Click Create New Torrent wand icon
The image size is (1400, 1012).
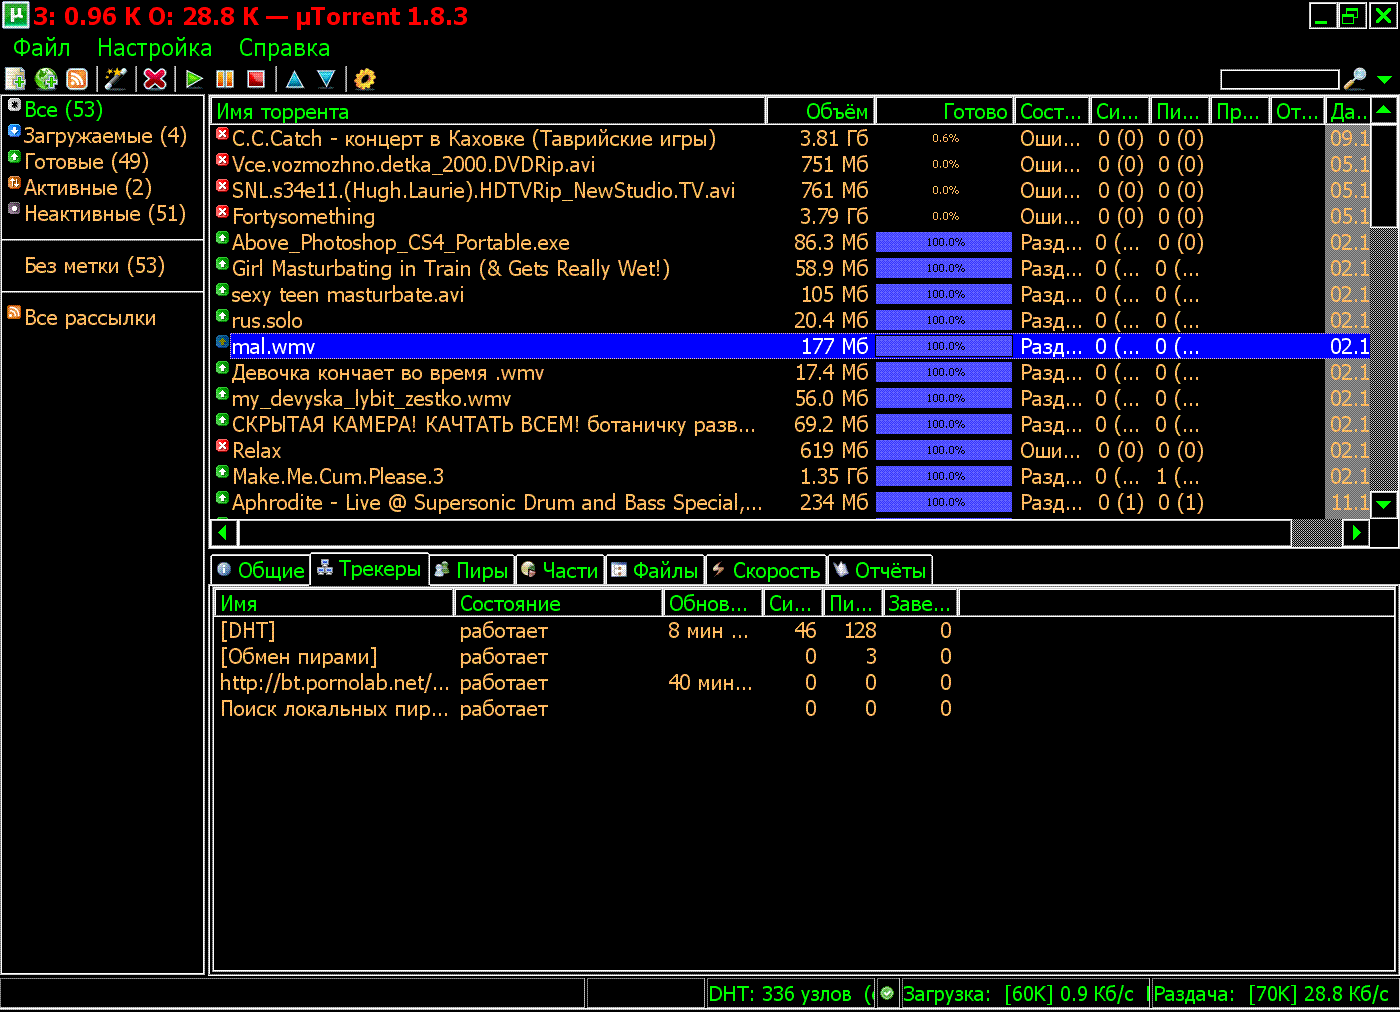[x=117, y=79]
